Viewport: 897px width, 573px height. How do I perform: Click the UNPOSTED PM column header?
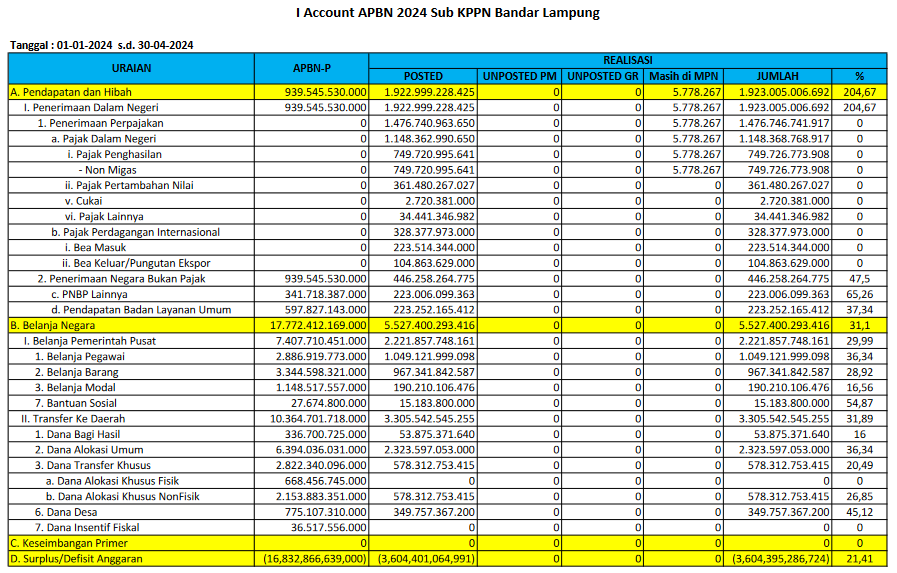pos(520,76)
